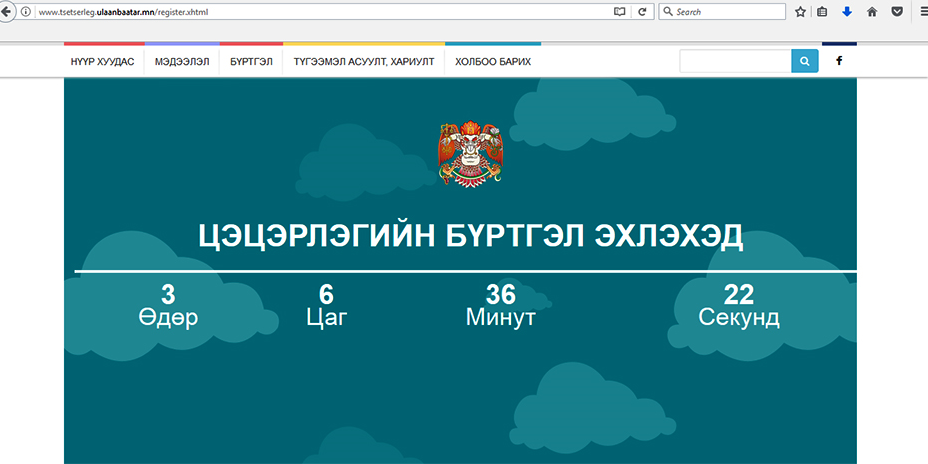Click the Ulaanbaatar city emblem image
This screenshot has width=928, height=464.
(x=470, y=153)
